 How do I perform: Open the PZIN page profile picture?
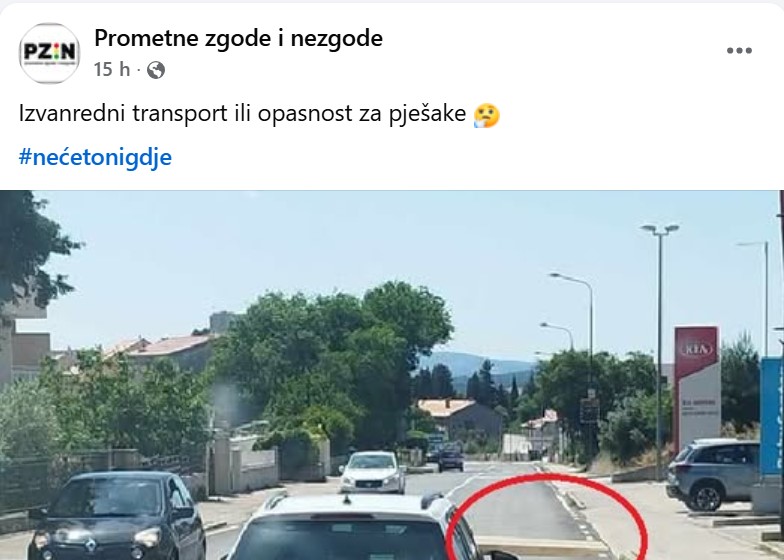(49, 53)
